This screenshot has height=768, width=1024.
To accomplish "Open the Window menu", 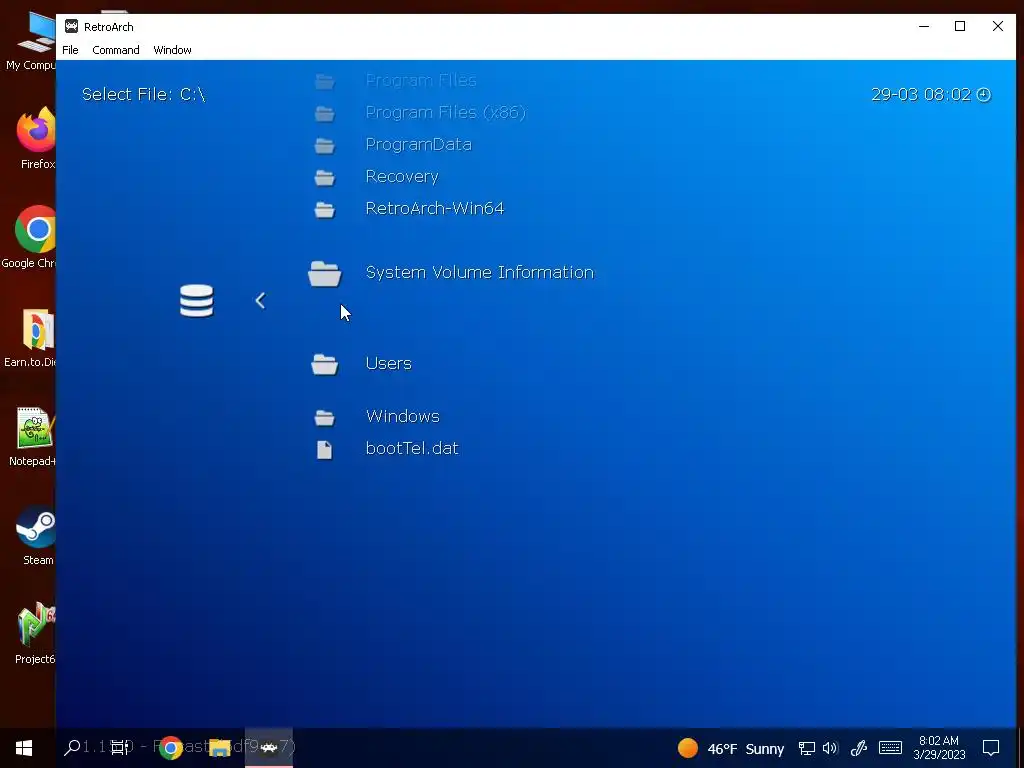I will tap(172, 50).
